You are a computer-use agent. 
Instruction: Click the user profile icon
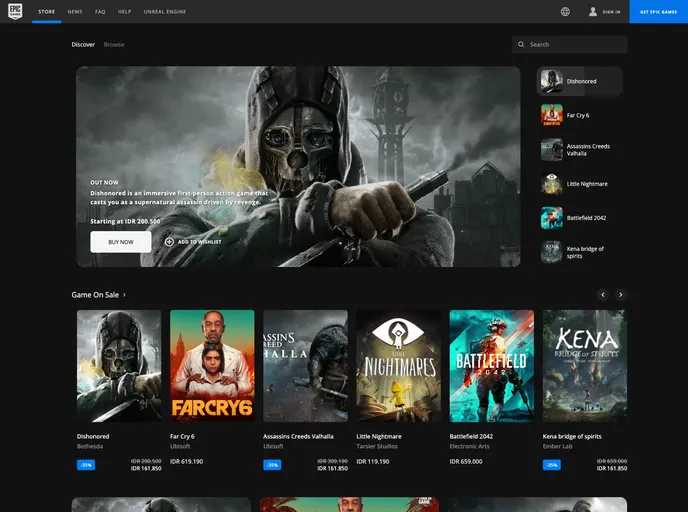pyautogui.click(x=593, y=12)
